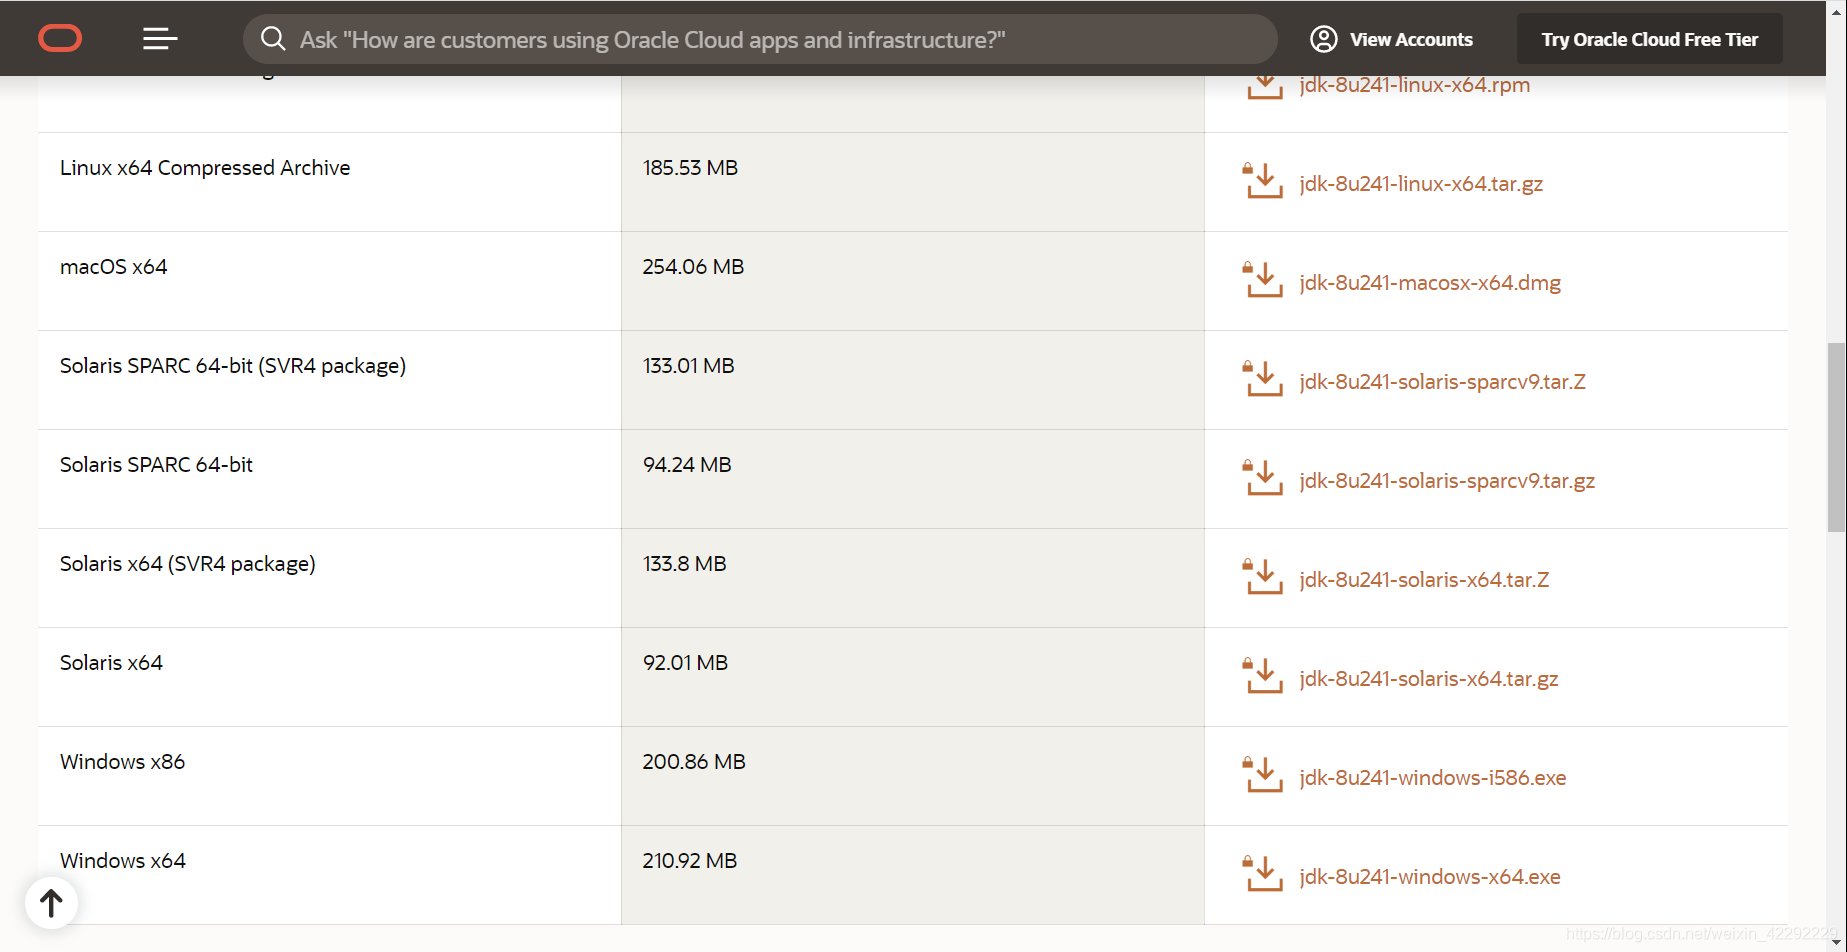Click download icon for solaris-x64.tar.Z
Screen dimensions: 1847x952
[x=1263, y=577]
